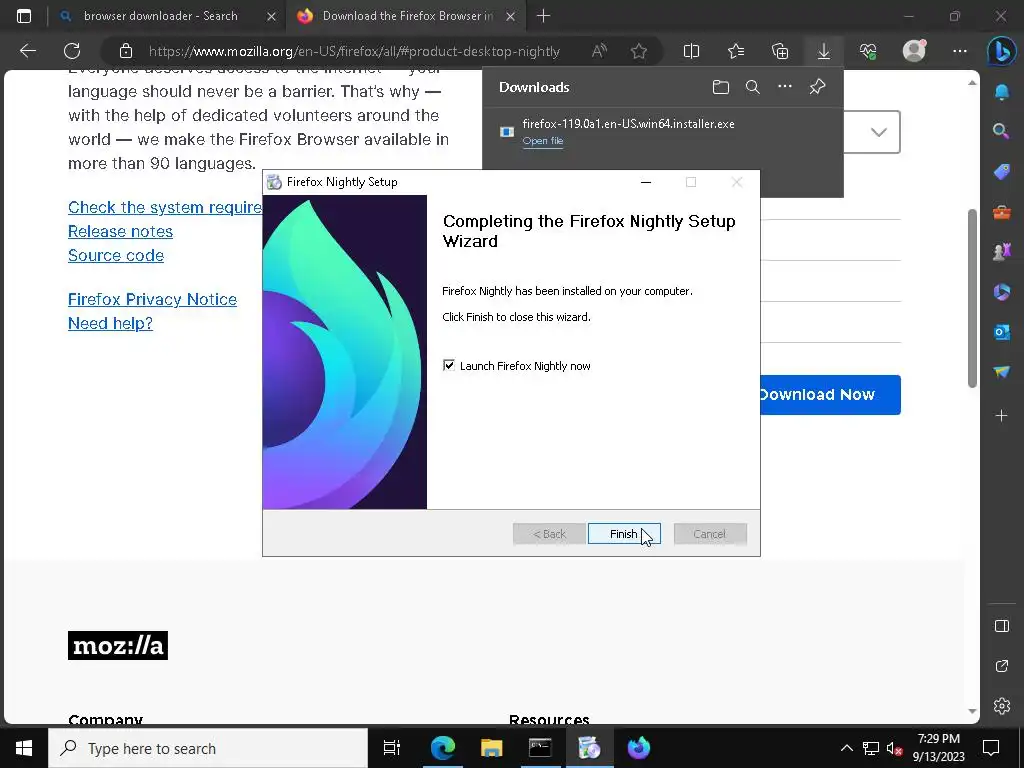
Task: Click the page scroll down arrow
Action: click(972, 711)
